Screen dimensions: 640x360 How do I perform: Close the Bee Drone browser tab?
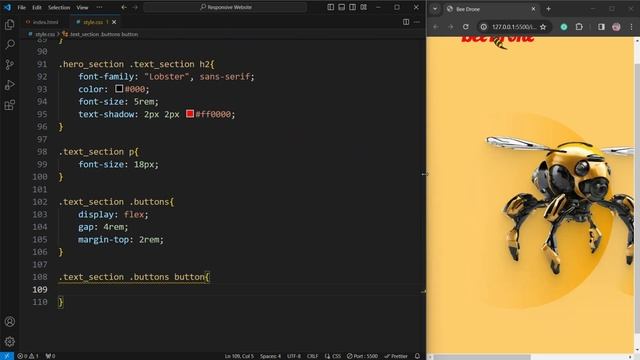[x=533, y=9]
